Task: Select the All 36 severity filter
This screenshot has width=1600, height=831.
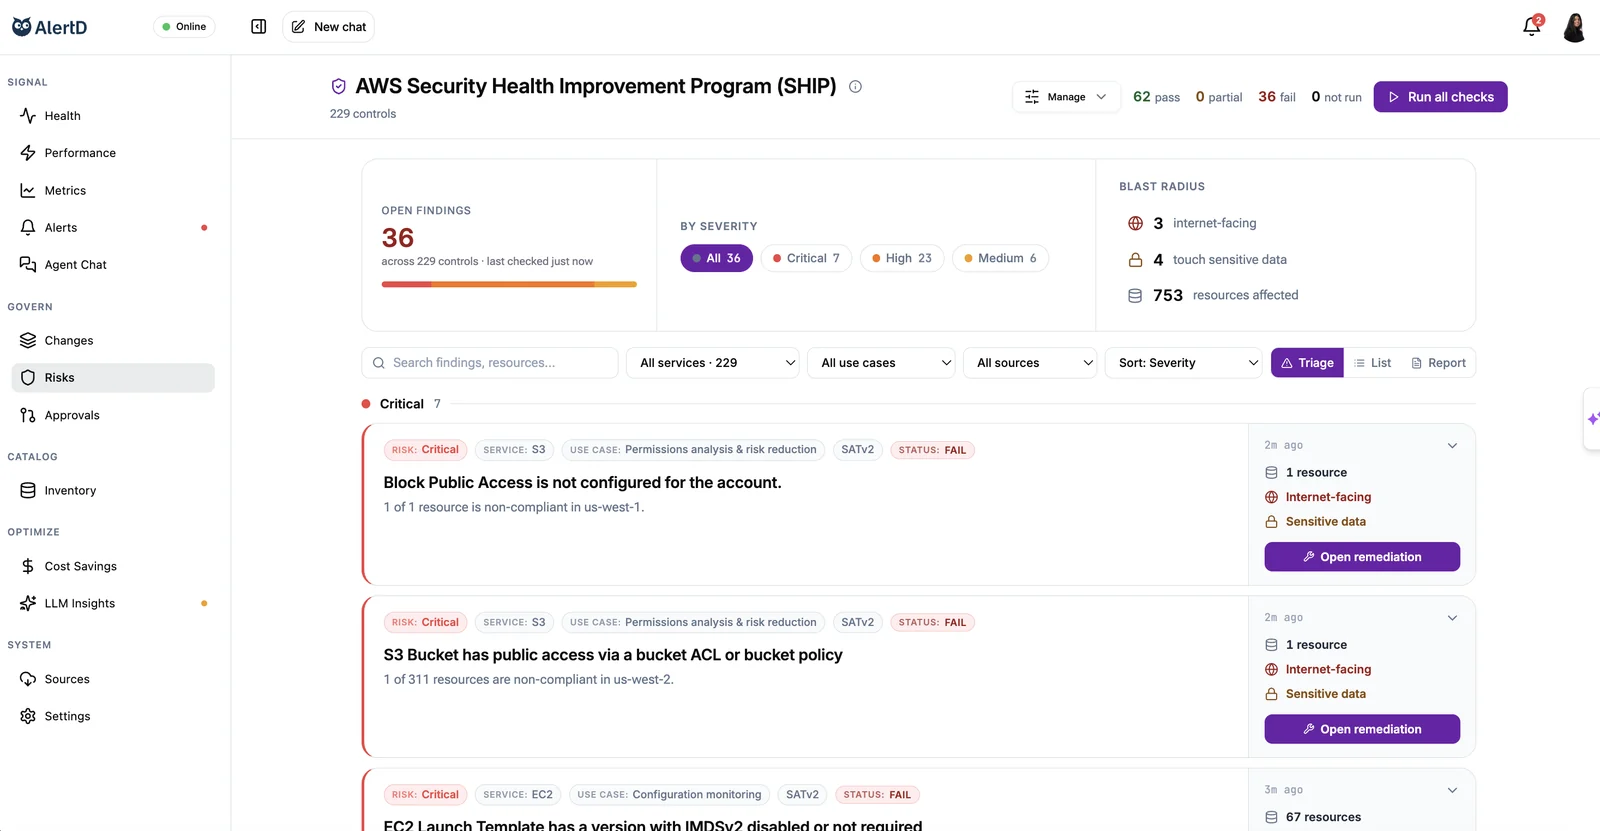Action: click(x=716, y=258)
